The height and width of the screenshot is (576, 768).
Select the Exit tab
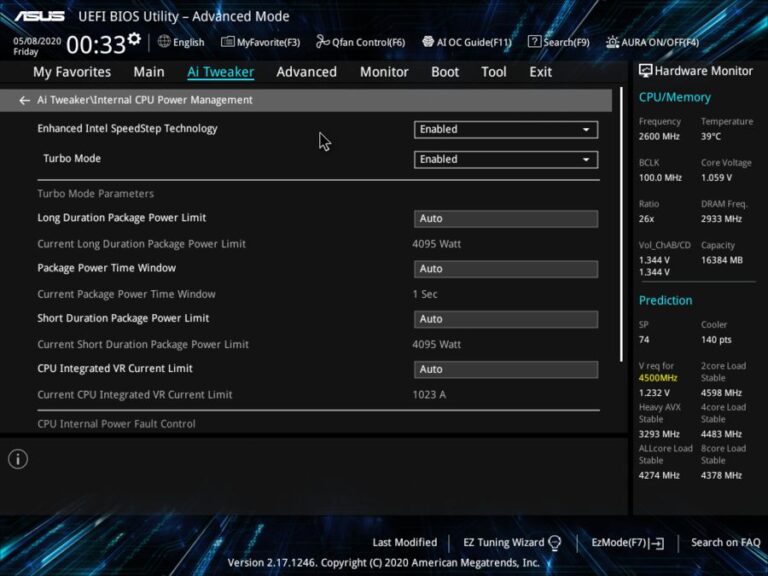coord(541,72)
